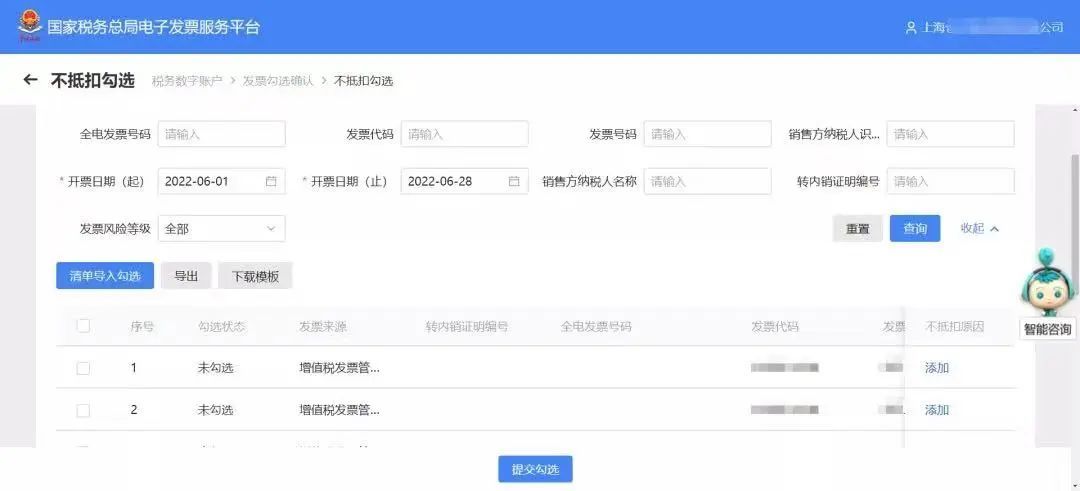This screenshot has width=1080, height=491.
Task: Click 添加 link in row 1
Action: click(937, 368)
